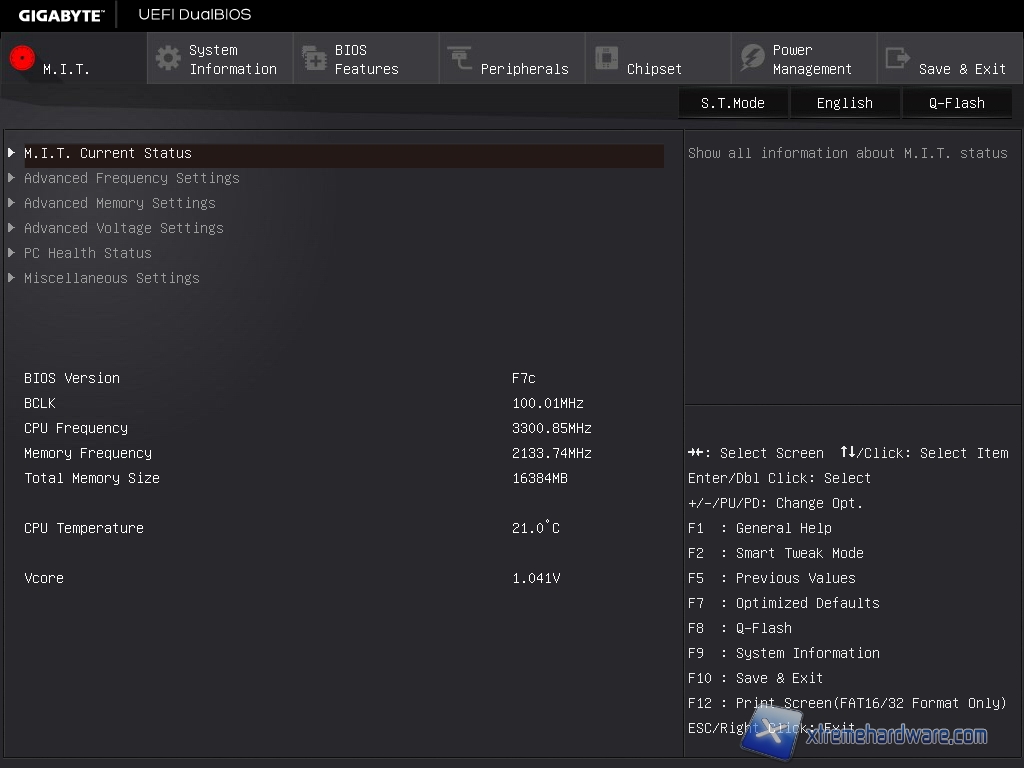Click the Save & Exit arrow icon

(x=898, y=59)
